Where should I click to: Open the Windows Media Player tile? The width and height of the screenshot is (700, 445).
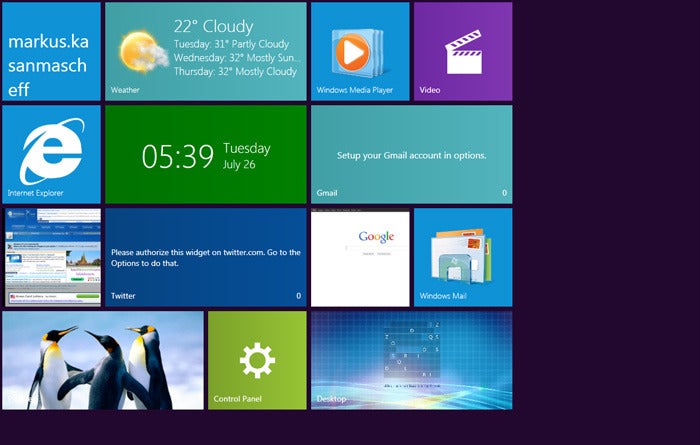(359, 50)
